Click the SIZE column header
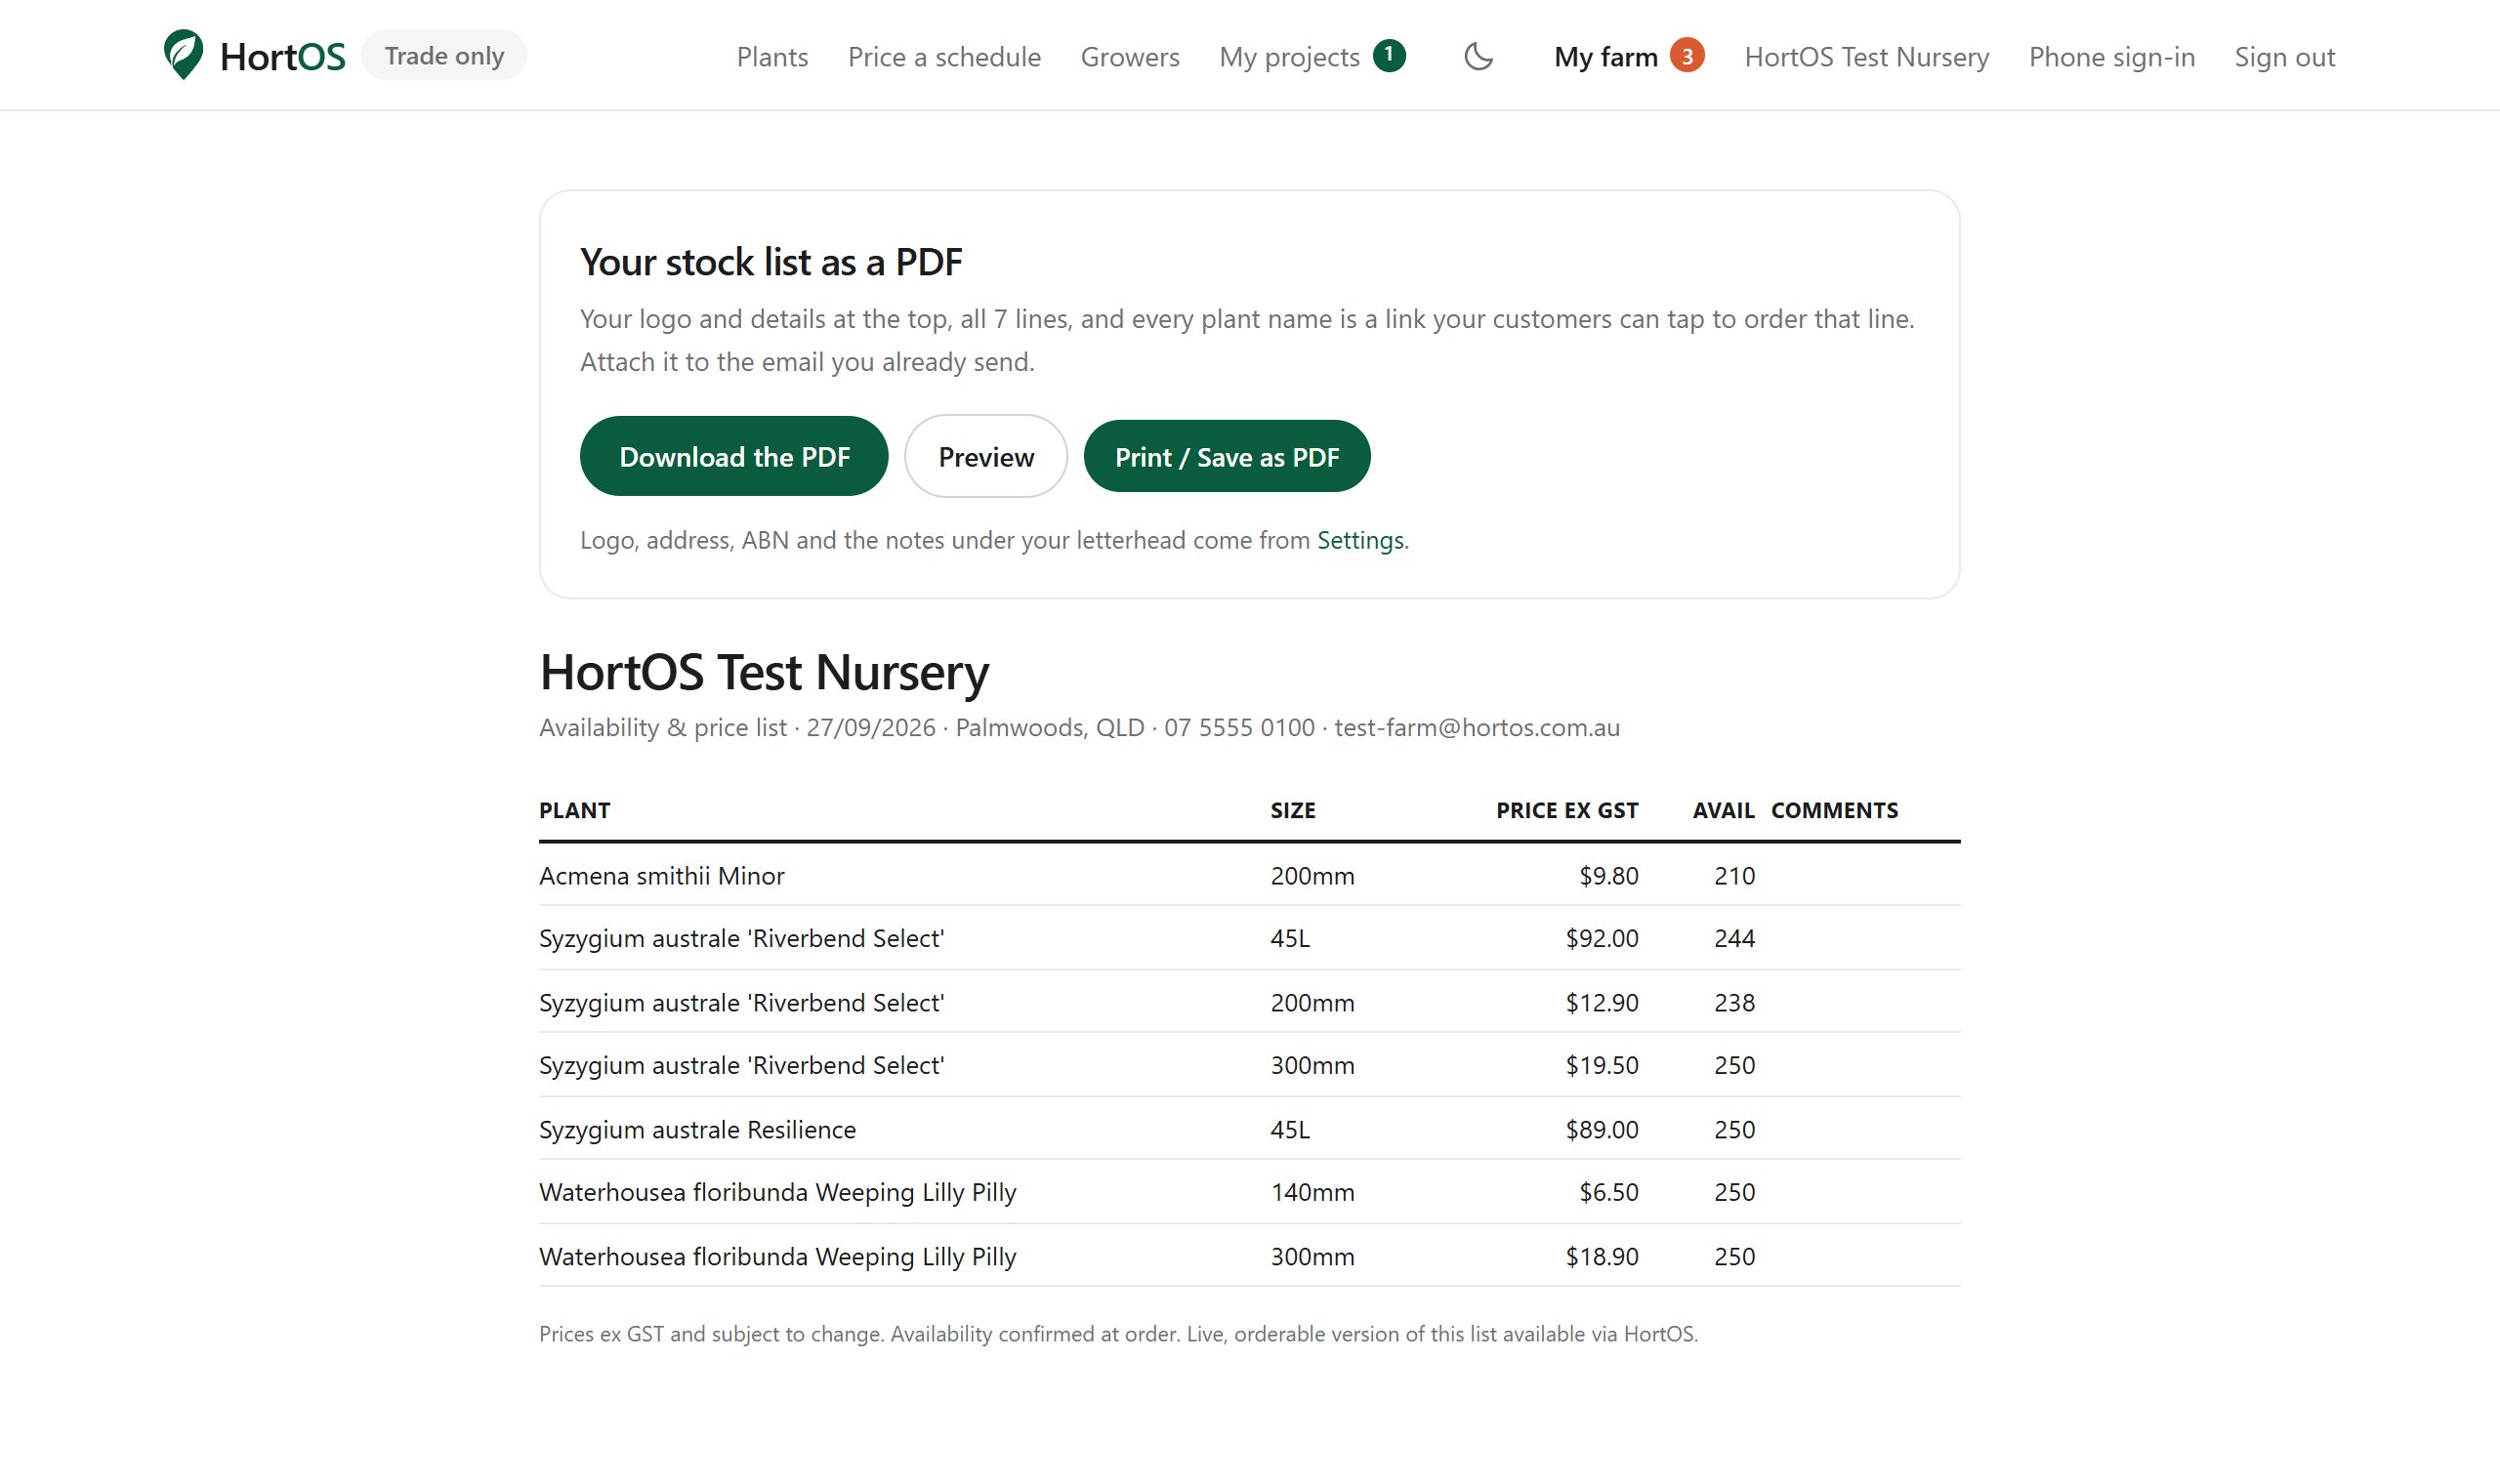The image size is (2500, 1484). [1293, 810]
